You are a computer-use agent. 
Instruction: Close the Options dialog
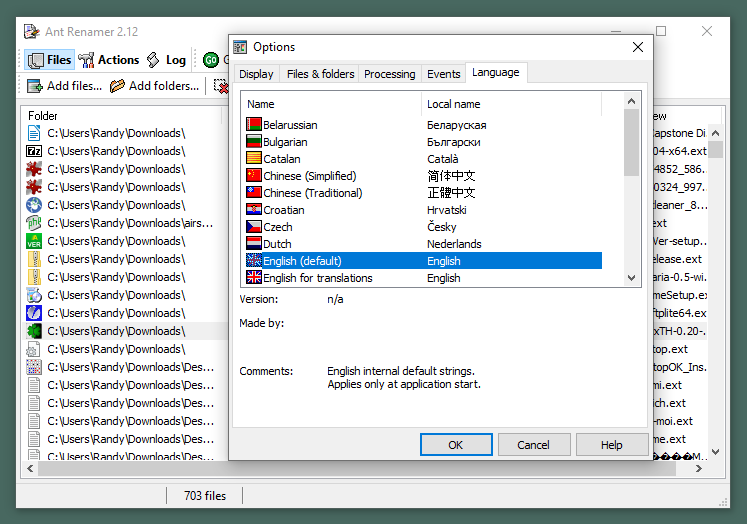[x=638, y=47]
